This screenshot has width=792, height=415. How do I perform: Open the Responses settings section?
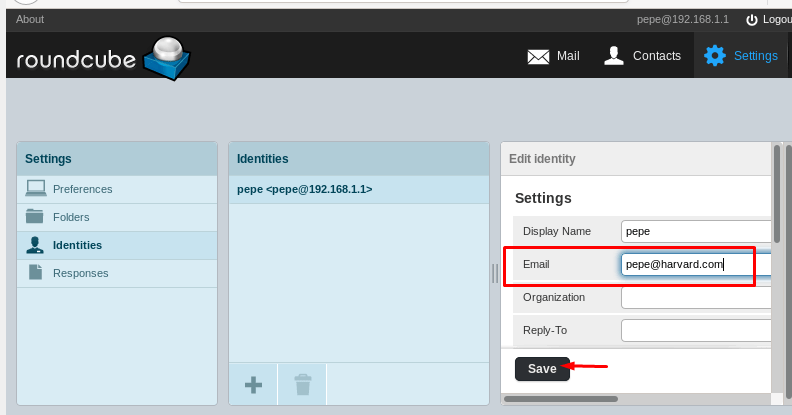coord(80,273)
